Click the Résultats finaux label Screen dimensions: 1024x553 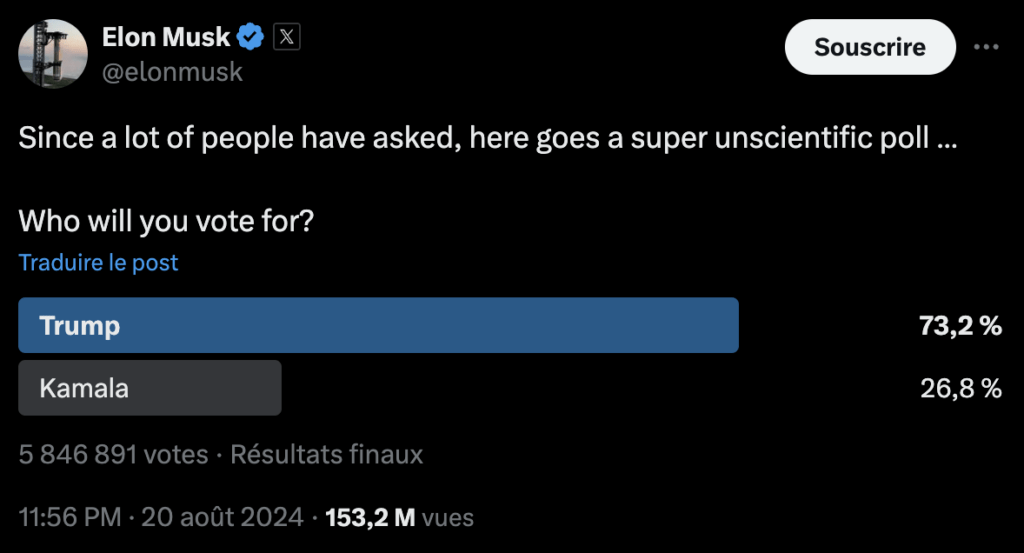point(327,454)
